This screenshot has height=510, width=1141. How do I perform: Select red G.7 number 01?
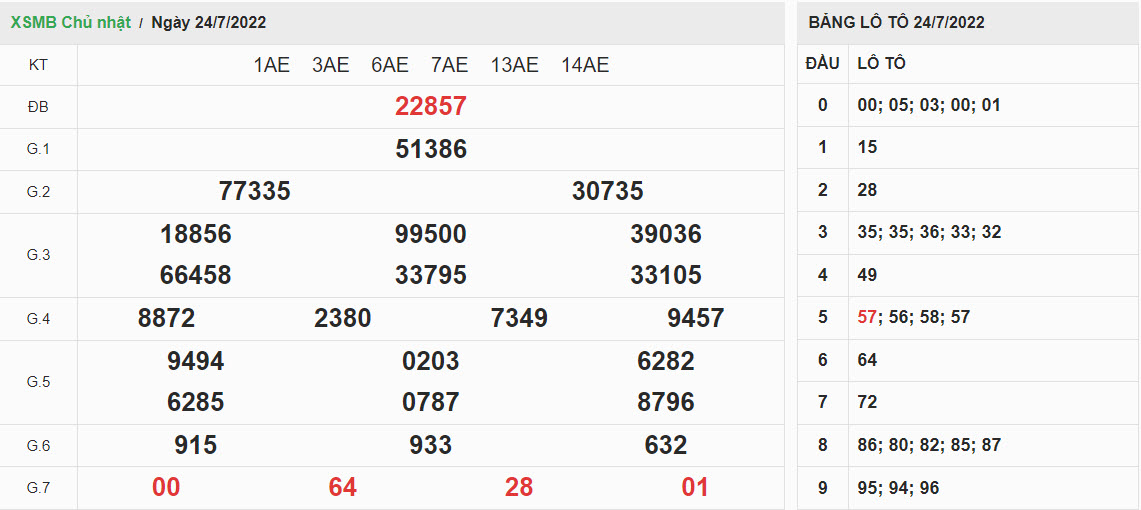[695, 487]
